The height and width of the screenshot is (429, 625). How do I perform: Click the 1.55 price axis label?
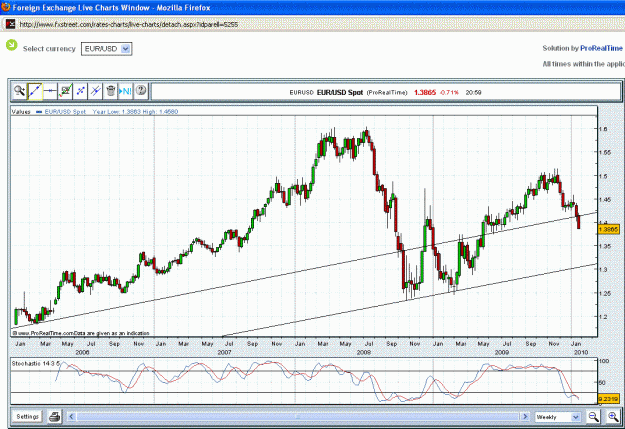click(605, 152)
